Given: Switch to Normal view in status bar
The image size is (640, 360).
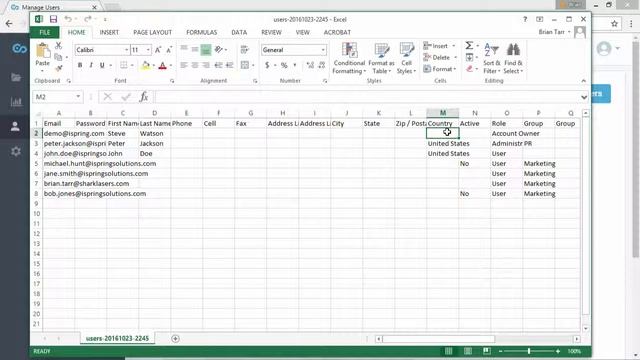Looking at the screenshot, I should 449,351.
